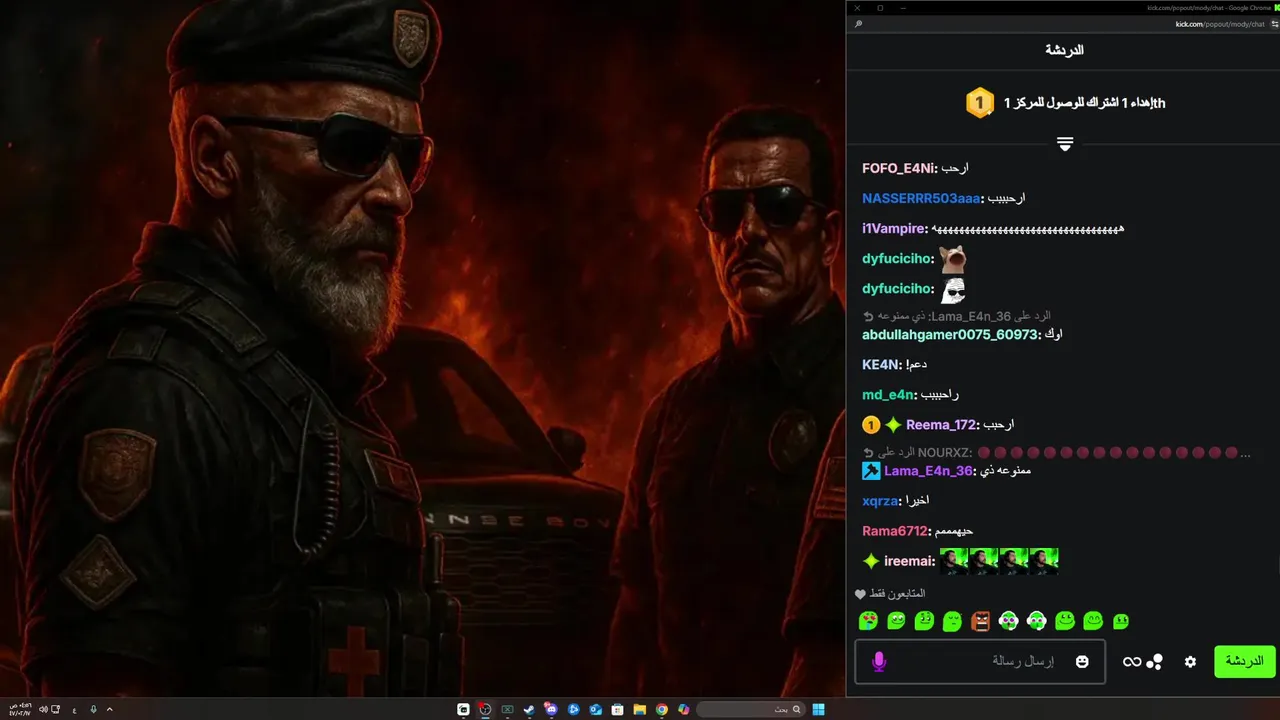Click the i1Vampire username

click(895, 229)
